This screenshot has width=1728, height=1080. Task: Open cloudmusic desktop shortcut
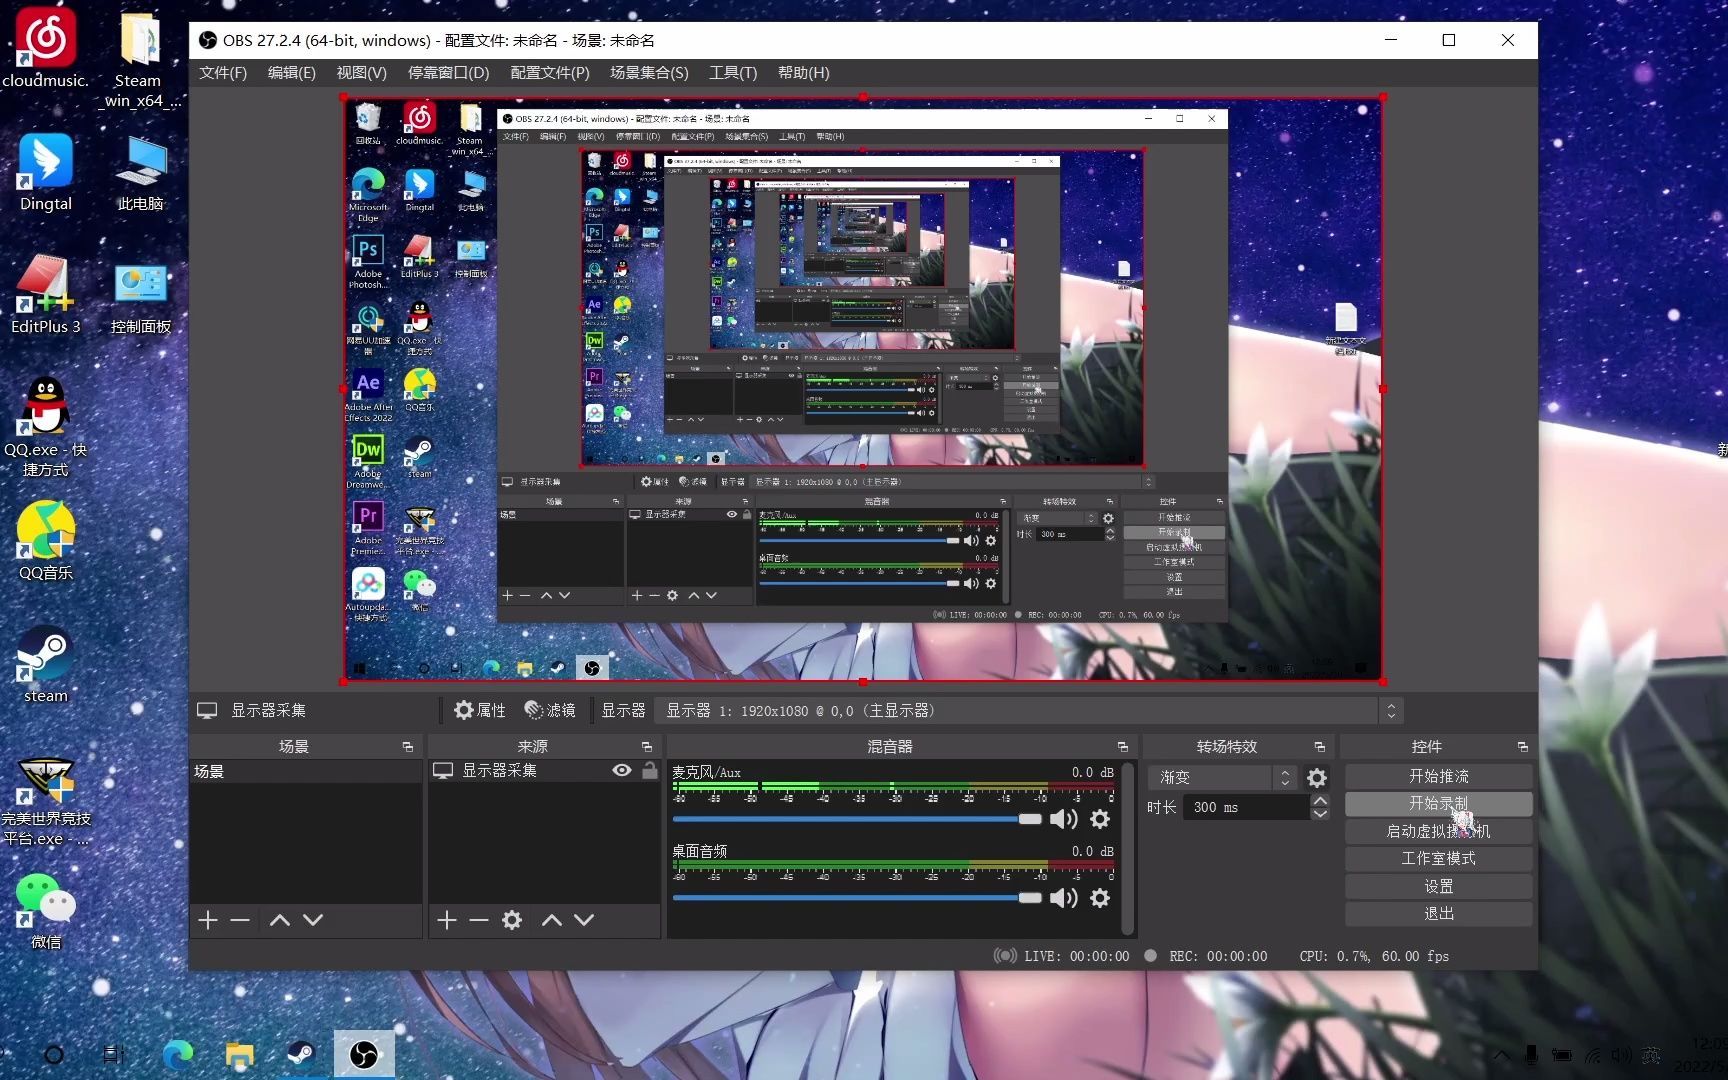coord(45,48)
